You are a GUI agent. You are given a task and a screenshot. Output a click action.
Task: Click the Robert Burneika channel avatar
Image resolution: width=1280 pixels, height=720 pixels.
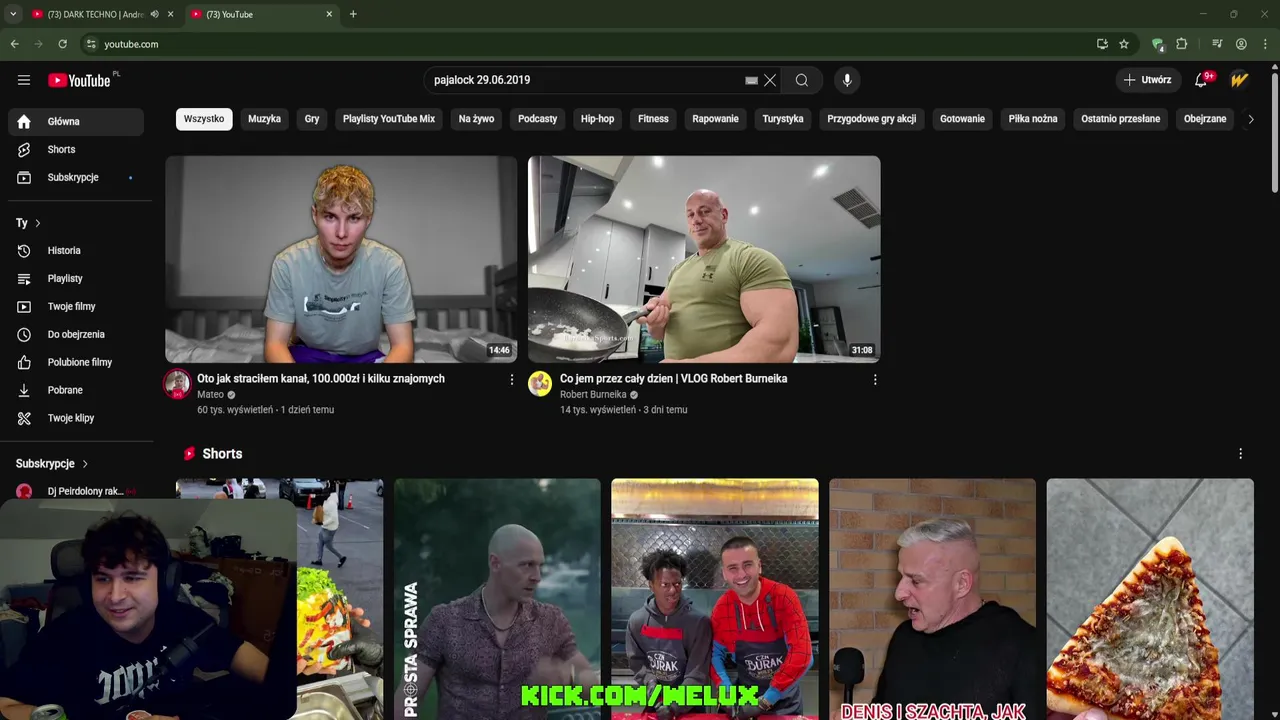coord(540,384)
